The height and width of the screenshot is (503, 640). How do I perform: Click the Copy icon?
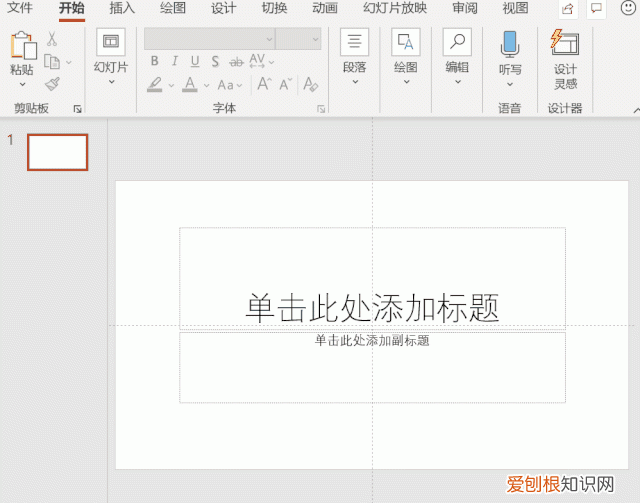[52, 62]
